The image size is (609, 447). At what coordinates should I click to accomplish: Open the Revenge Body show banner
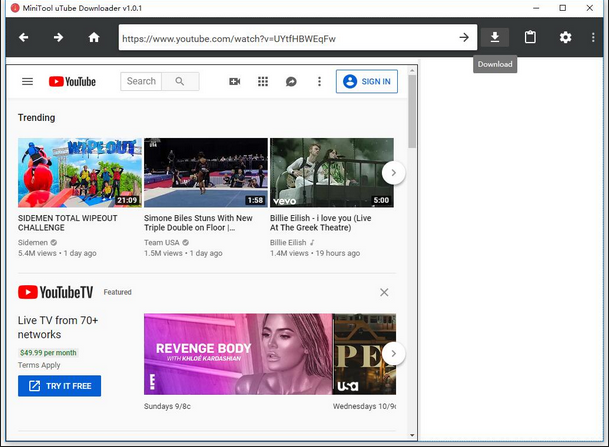tap(238, 354)
